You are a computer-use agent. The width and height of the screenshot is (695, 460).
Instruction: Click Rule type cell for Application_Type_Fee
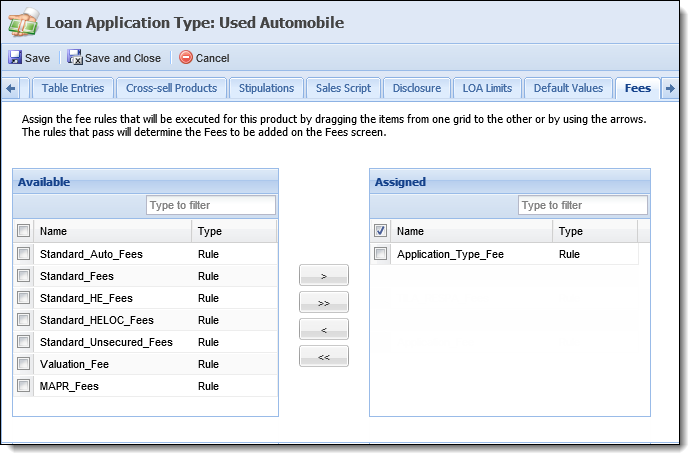click(x=569, y=254)
